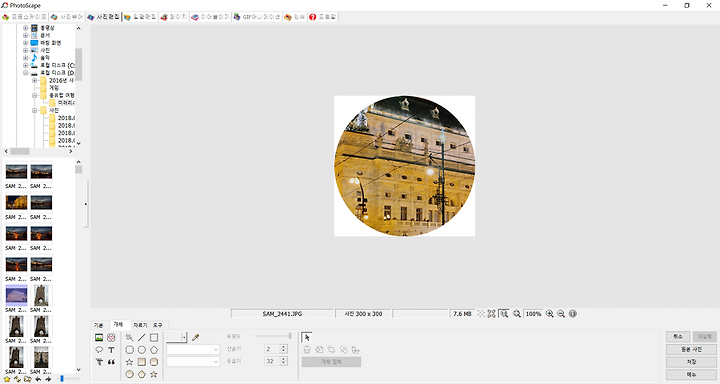Expand the music folder node
Screen dimensions: 720x384
26,58
